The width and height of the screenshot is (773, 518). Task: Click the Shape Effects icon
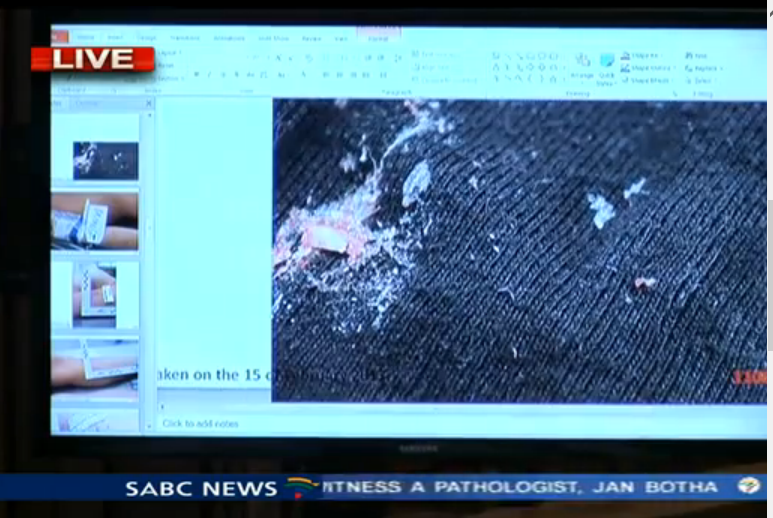pos(625,81)
